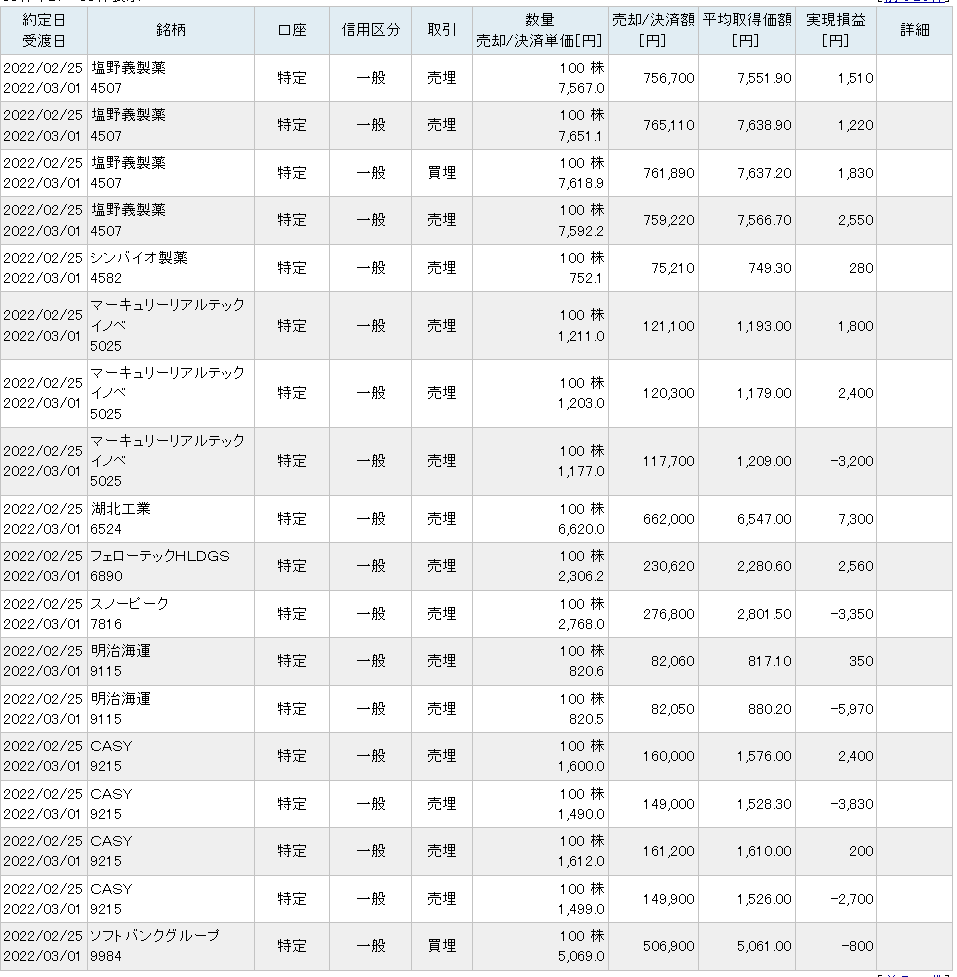Select the 230,620 settlement amount cell

click(653, 566)
